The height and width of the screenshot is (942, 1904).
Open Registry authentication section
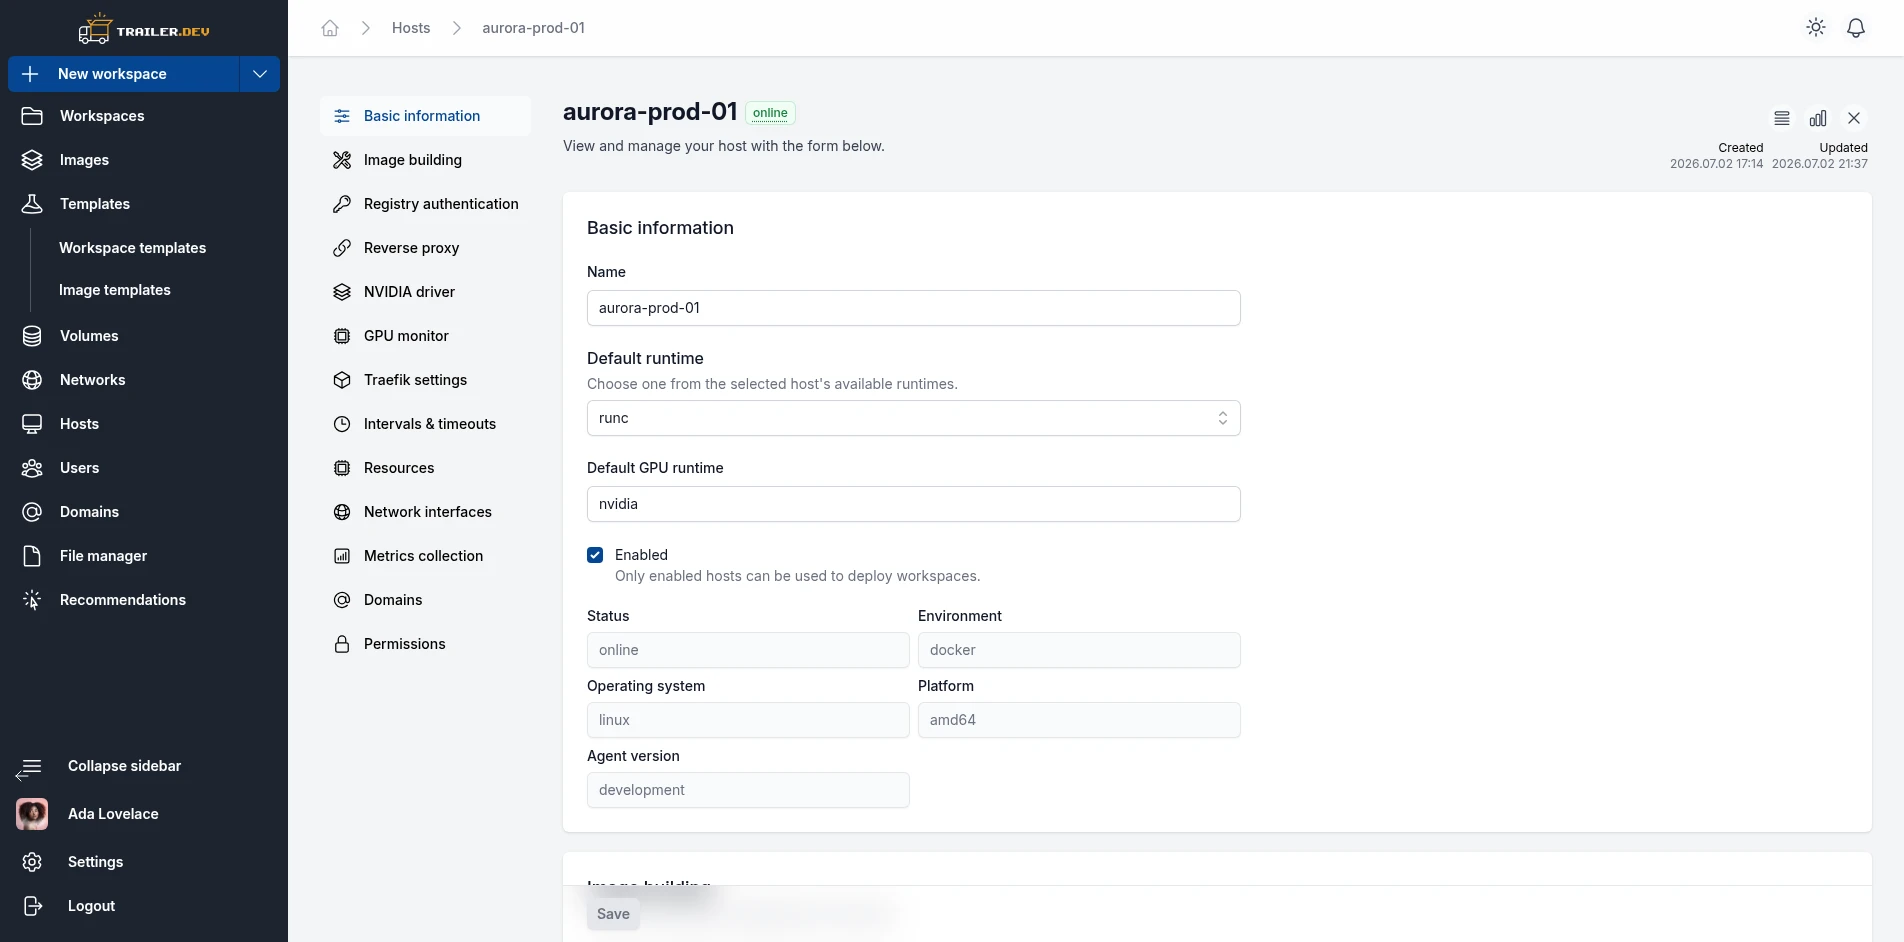(x=425, y=204)
